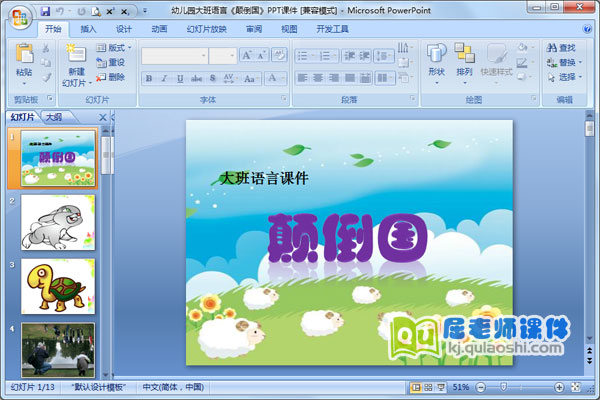Customize Quick Access Toolbar dropdown arrow
Image resolution: width=600 pixels, height=400 pixels.
[x=145, y=11]
